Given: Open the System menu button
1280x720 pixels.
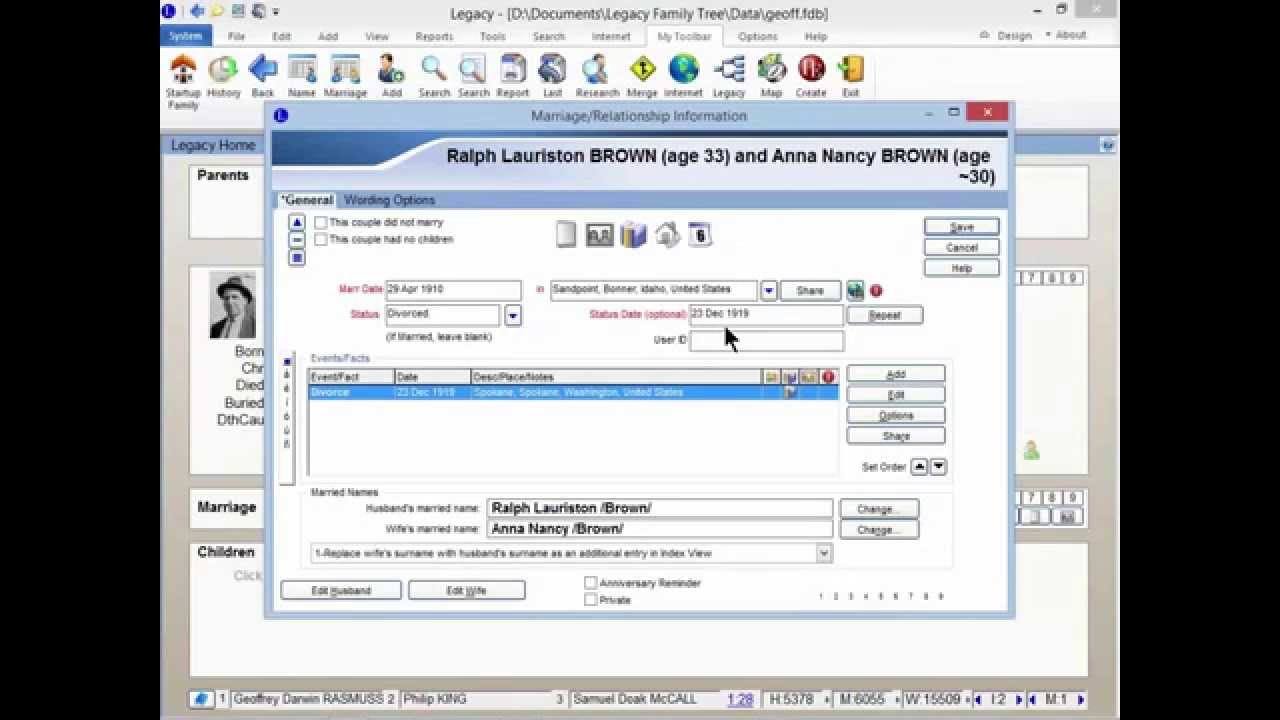Looking at the screenshot, I should coord(184,36).
